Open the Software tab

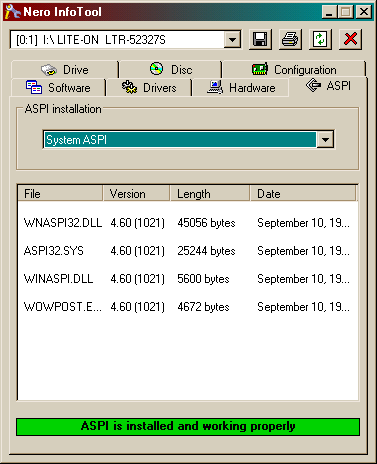pos(58,88)
